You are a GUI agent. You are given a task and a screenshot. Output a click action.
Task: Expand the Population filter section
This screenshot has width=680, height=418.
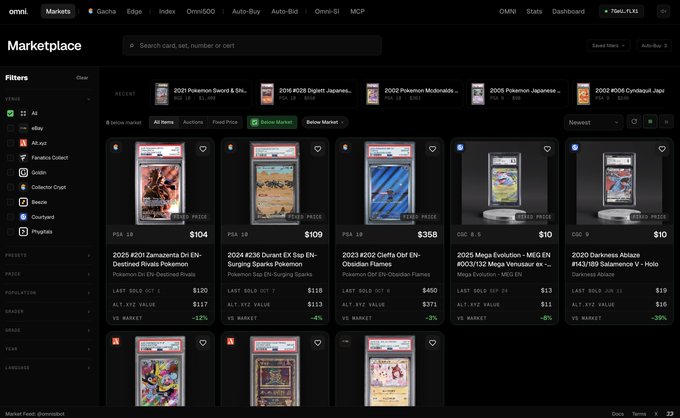(x=48, y=293)
